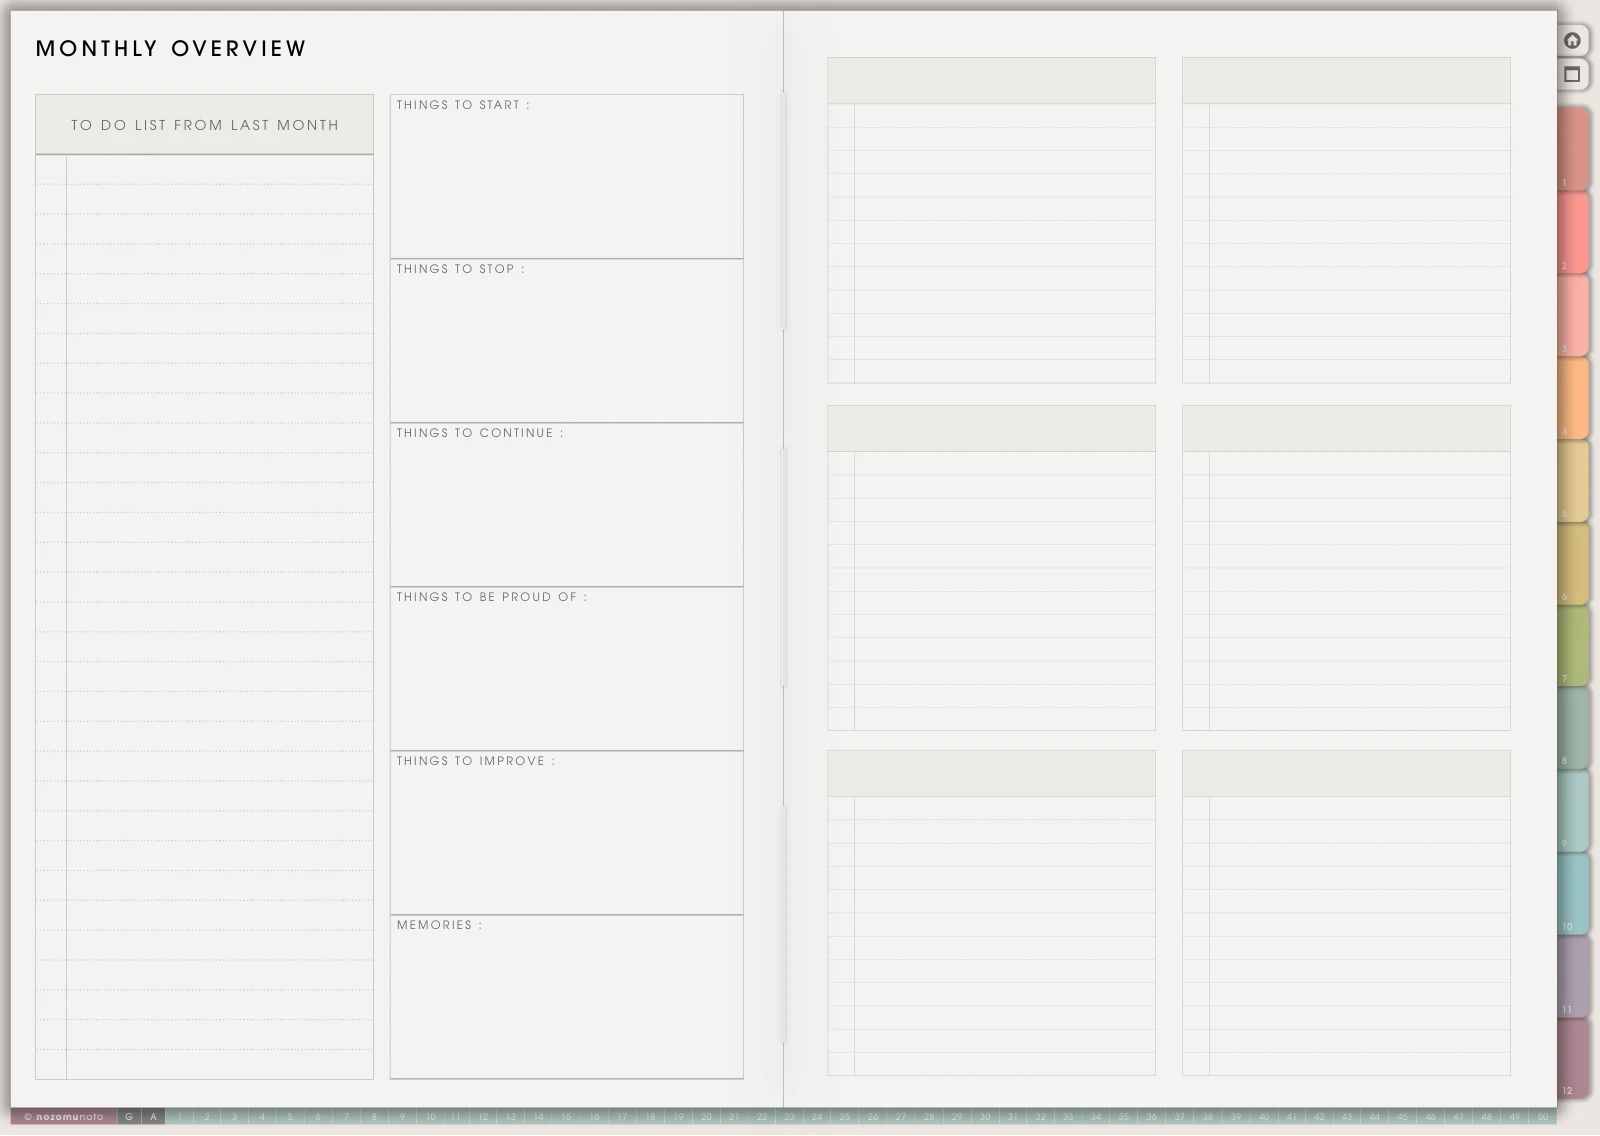Click the Monthly Overview title
The width and height of the screenshot is (1600, 1136).
point(171,48)
